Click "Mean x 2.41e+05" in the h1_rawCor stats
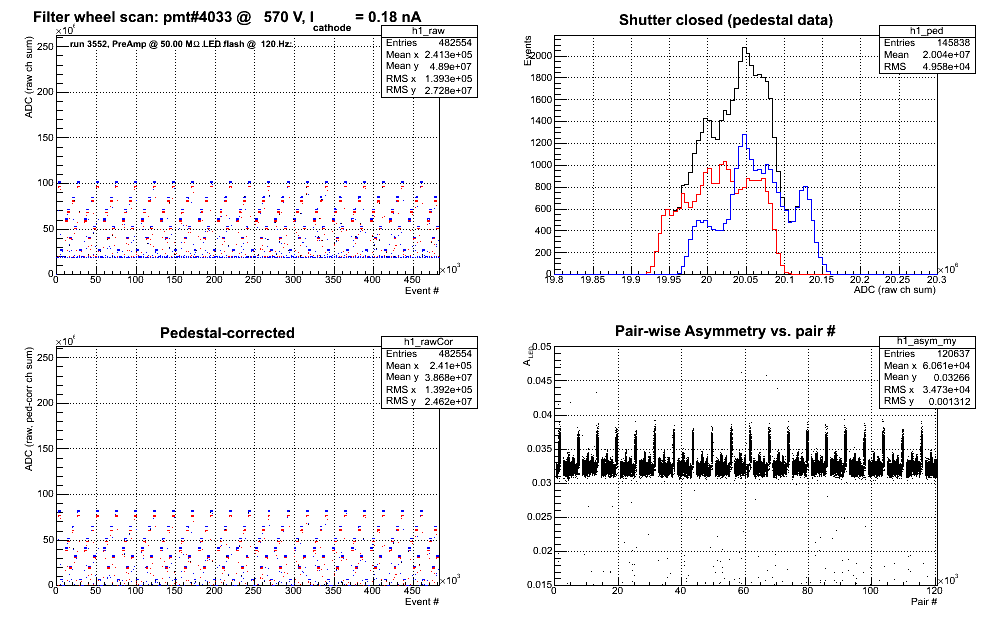Viewport: 996px width, 622px height. (429, 365)
